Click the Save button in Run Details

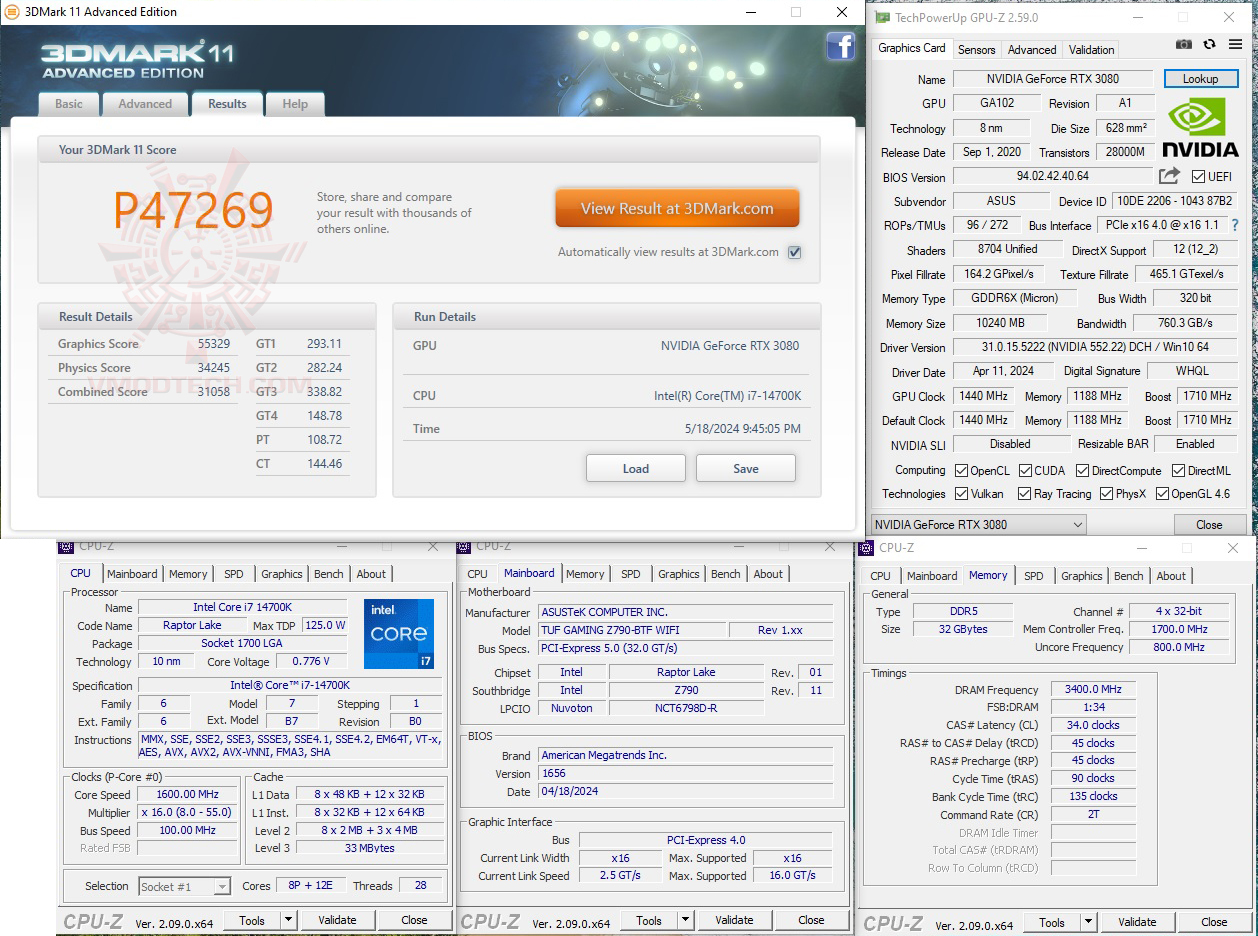point(746,468)
